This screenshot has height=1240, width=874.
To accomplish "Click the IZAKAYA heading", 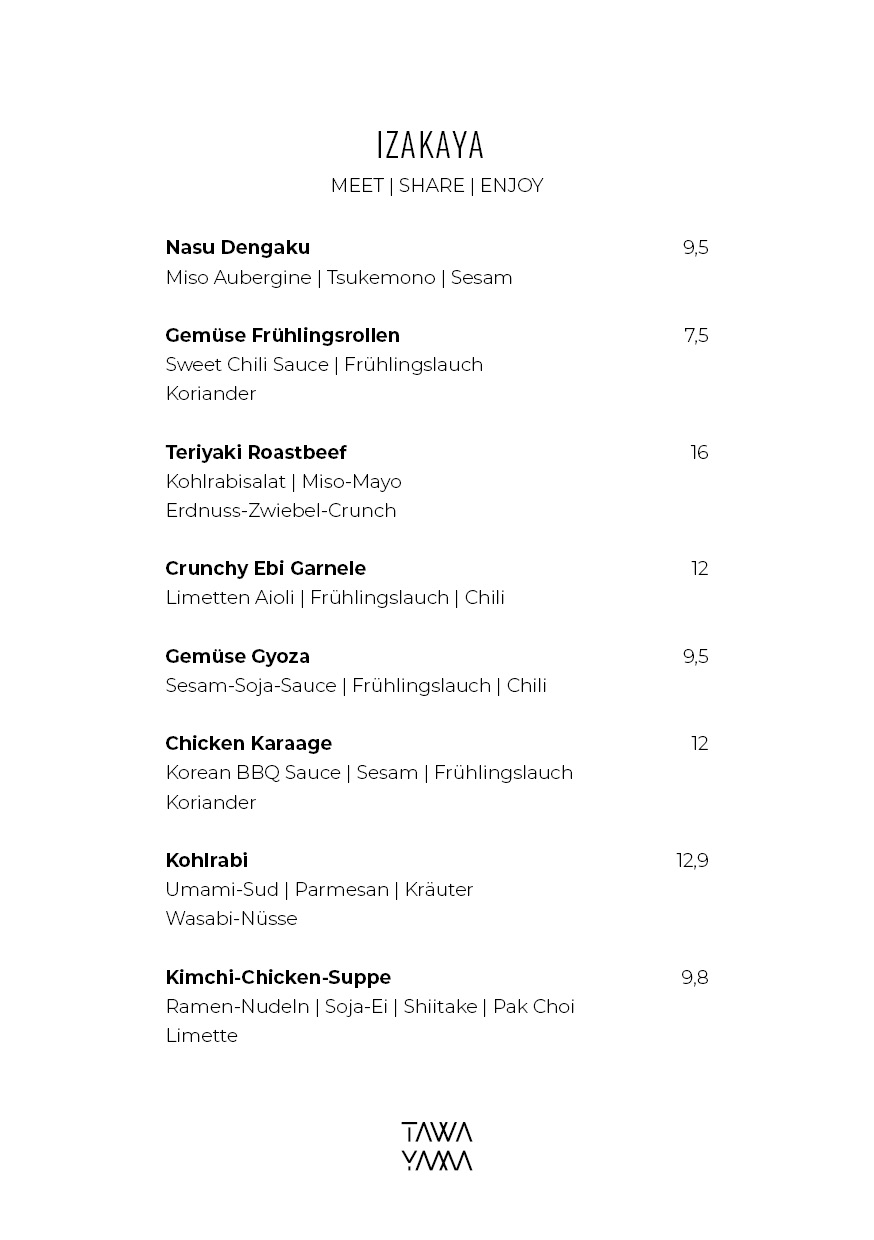I will (430, 145).
